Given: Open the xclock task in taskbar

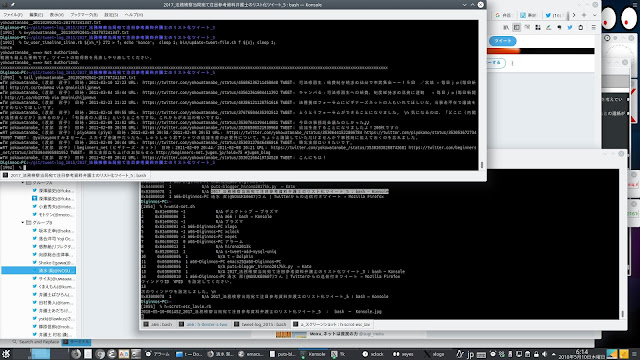Looking at the screenshot, I should [x=373, y=354].
